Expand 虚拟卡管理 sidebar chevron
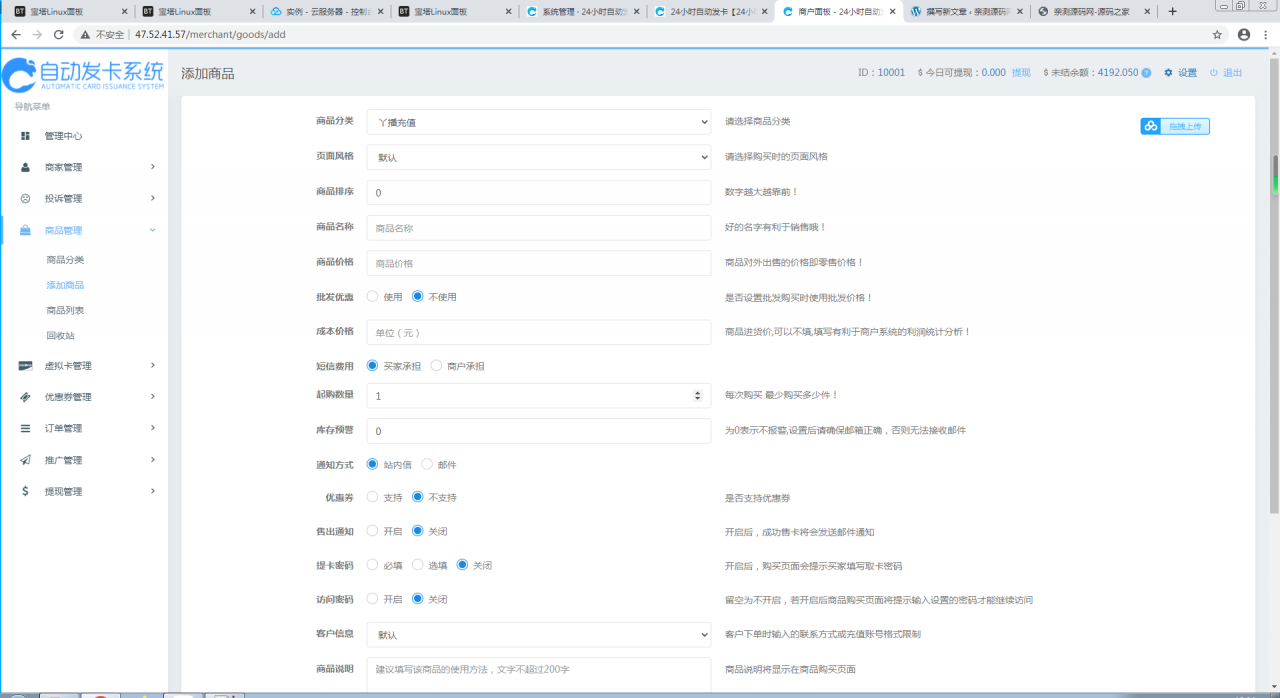Viewport: 1280px width, 698px height. (x=153, y=365)
